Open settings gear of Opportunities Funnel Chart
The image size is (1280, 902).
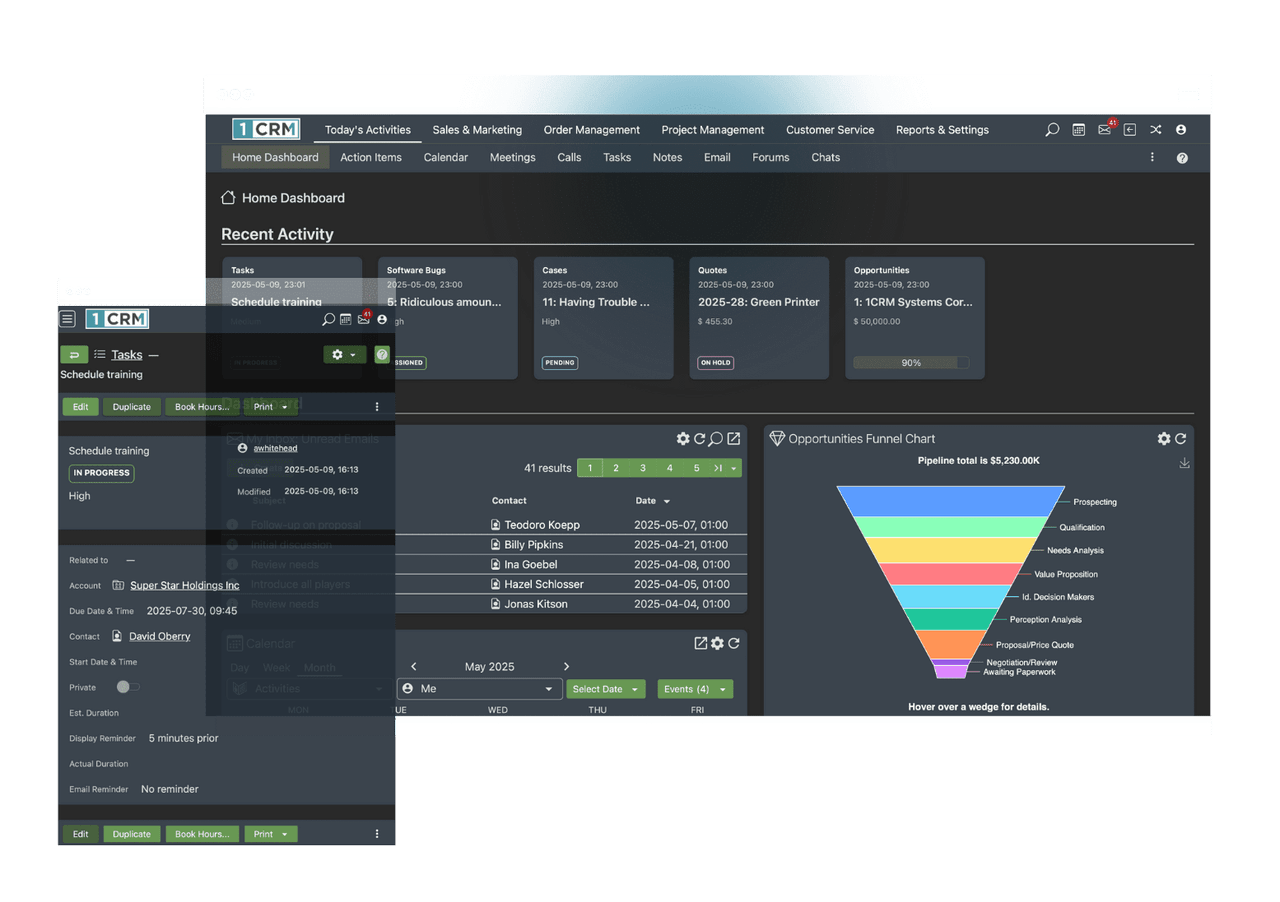point(1164,439)
